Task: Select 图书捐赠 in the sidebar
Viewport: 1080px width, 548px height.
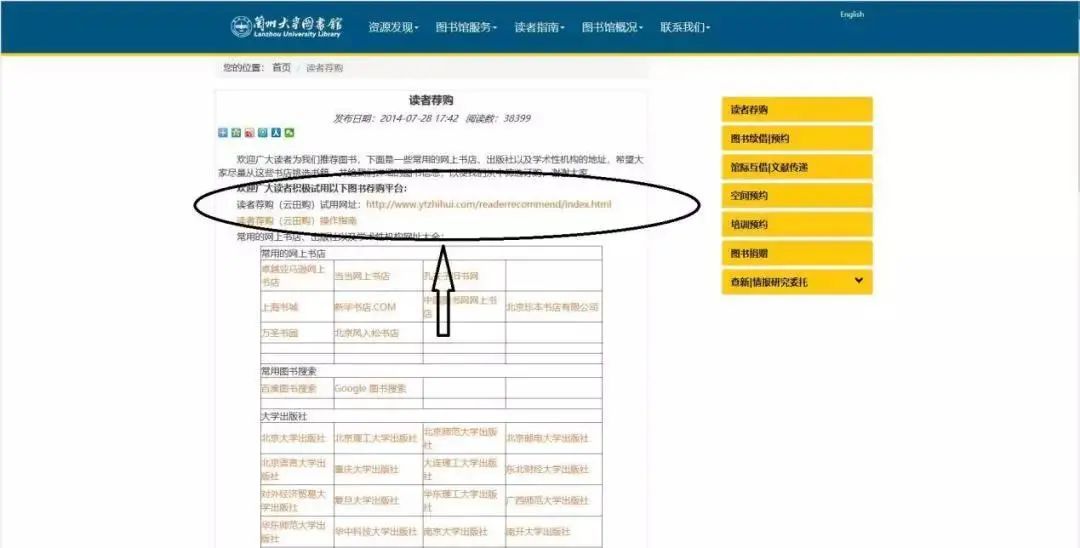Action: [x=797, y=253]
